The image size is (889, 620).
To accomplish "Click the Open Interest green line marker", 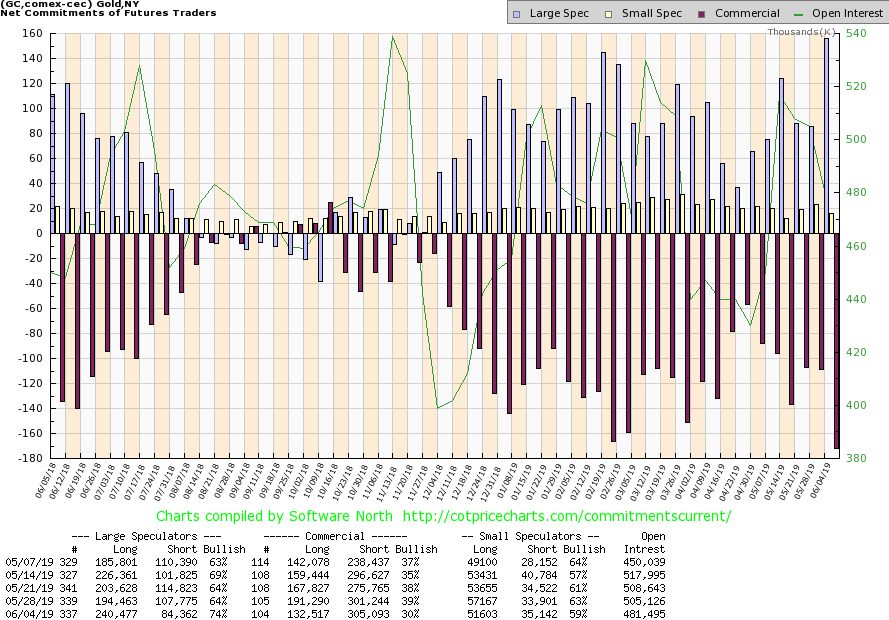I will [x=799, y=14].
